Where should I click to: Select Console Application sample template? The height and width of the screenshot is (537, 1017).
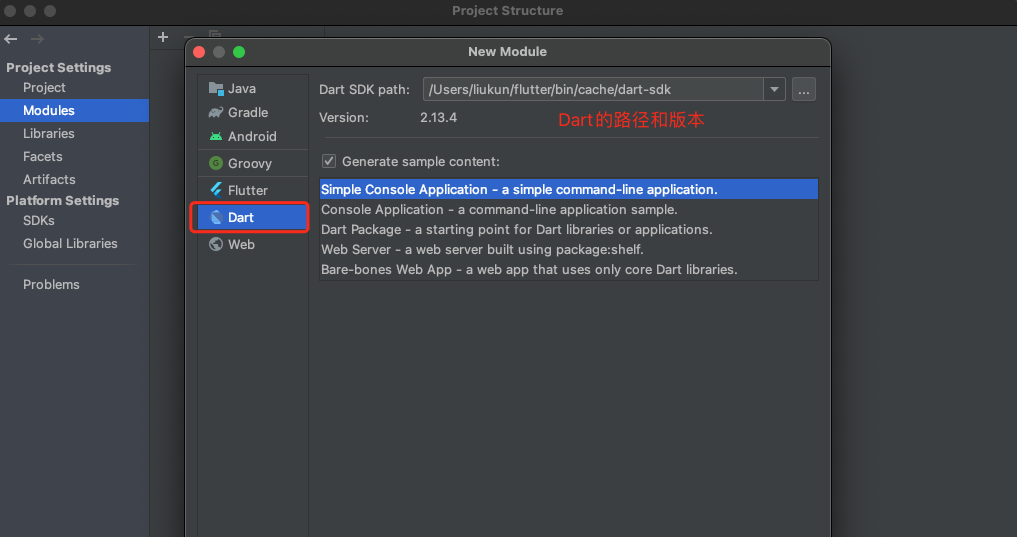(x=499, y=210)
